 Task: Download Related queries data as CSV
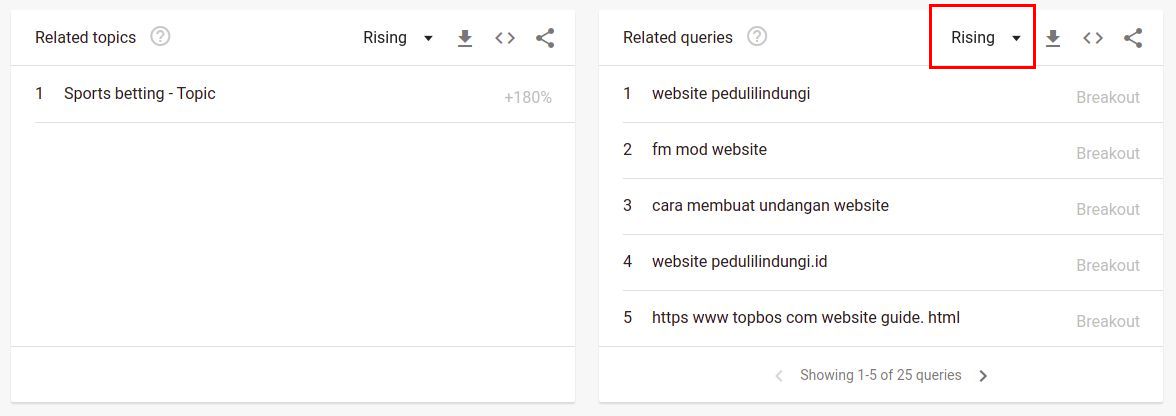(x=1052, y=38)
